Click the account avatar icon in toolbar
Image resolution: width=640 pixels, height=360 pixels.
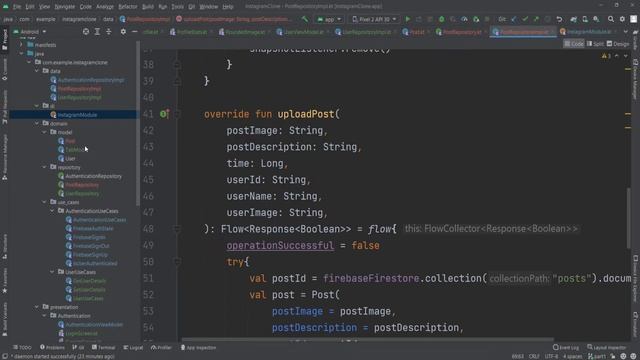633,19
